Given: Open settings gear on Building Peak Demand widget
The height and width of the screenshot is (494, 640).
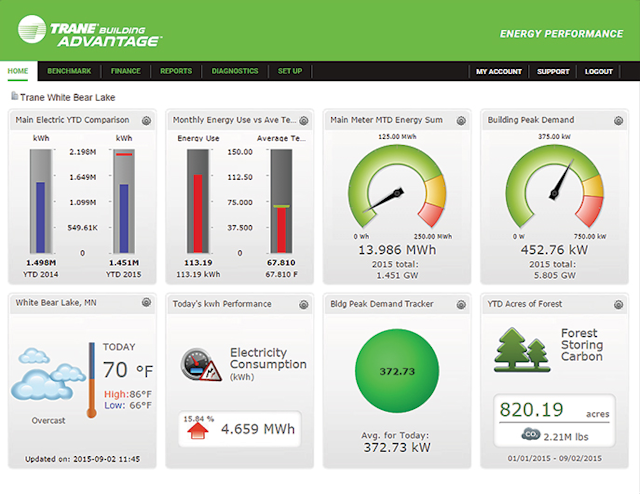Looking at the screenshot, I should coord(619,120).
